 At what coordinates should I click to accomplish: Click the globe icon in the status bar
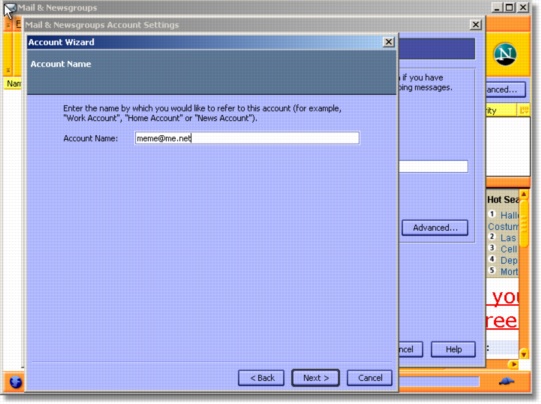click(16, 382)
